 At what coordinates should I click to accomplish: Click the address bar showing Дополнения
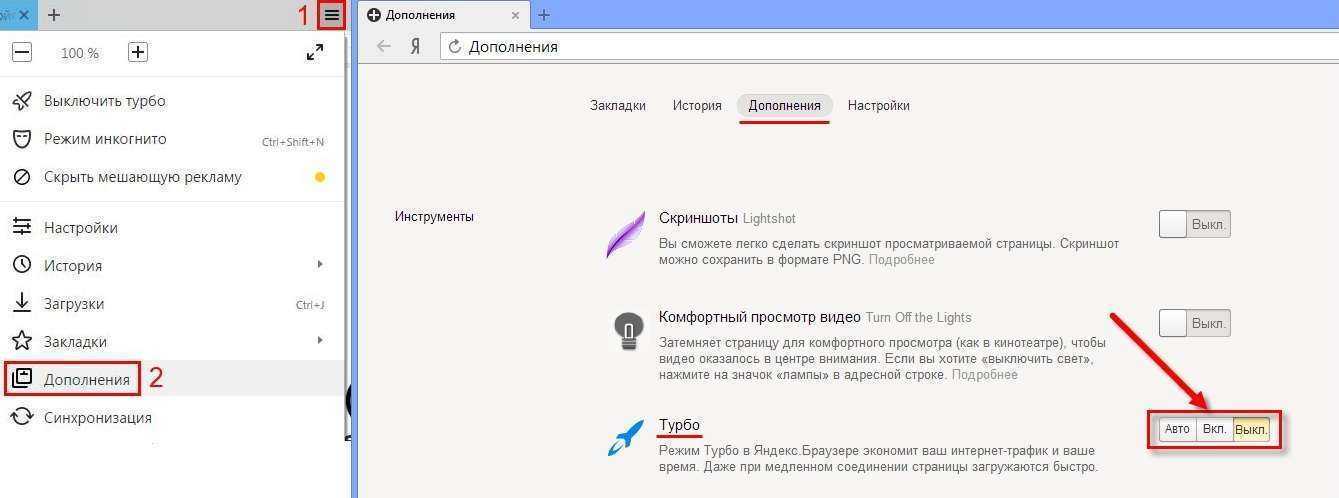click(x=800, y=47)
